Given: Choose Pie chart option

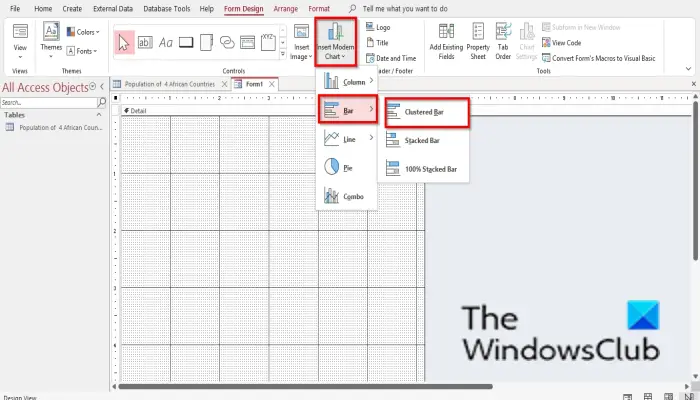Looking at the screenshot, I should coord(346,167).
